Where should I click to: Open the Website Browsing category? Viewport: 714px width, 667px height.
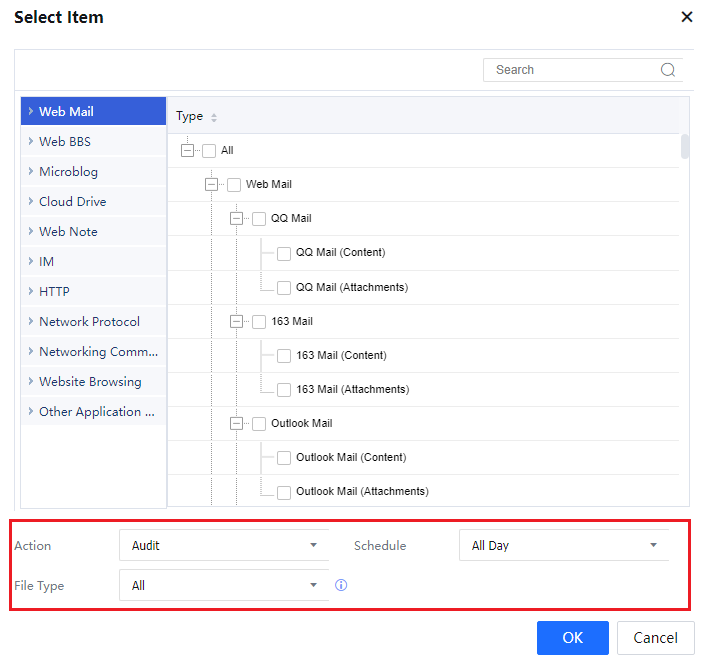click(x=90, y=381)
